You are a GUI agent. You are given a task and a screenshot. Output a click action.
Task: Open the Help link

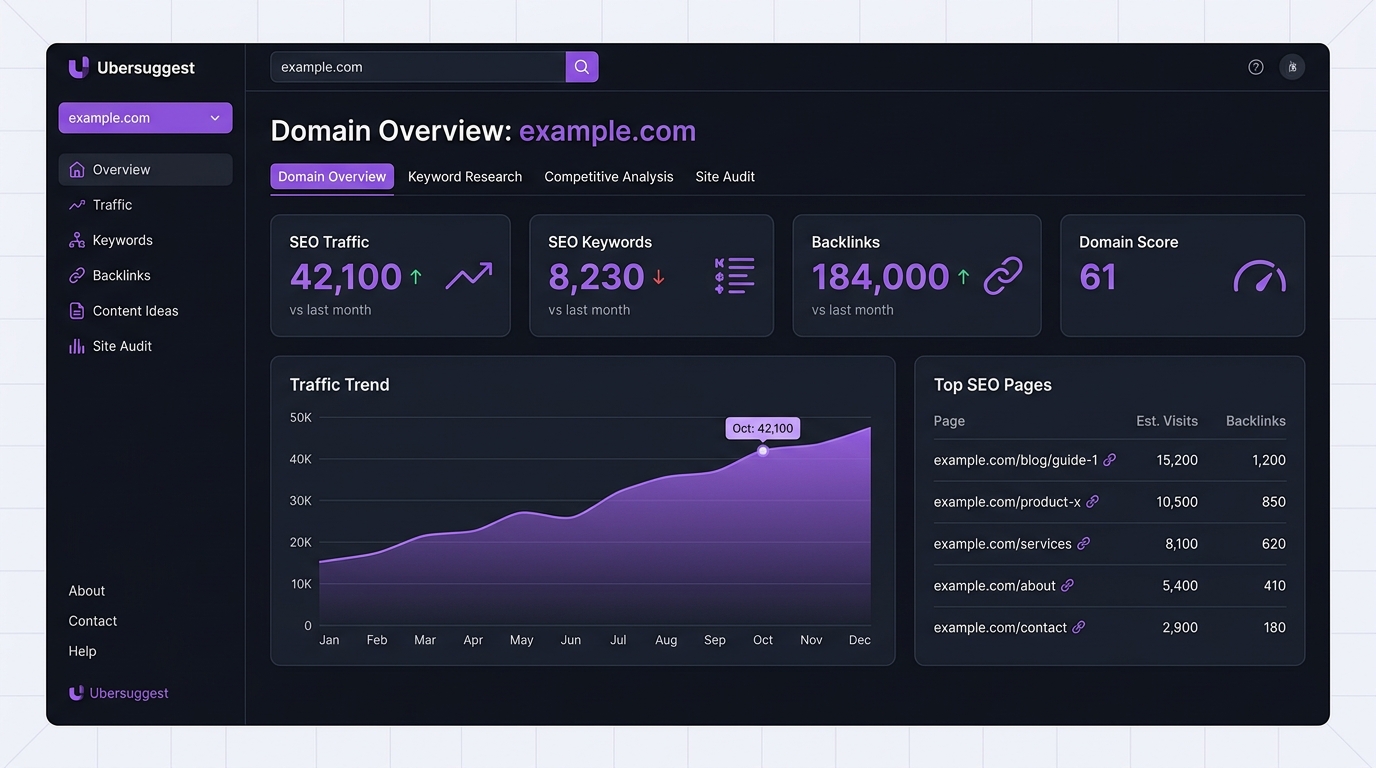pos(82,651)
